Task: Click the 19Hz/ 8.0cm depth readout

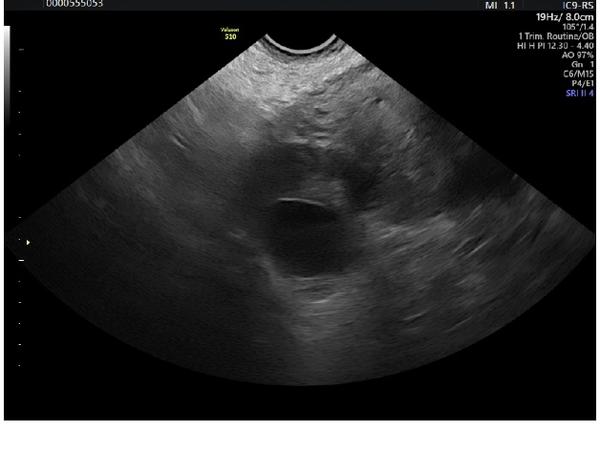Action: click(x=562, y=17)
